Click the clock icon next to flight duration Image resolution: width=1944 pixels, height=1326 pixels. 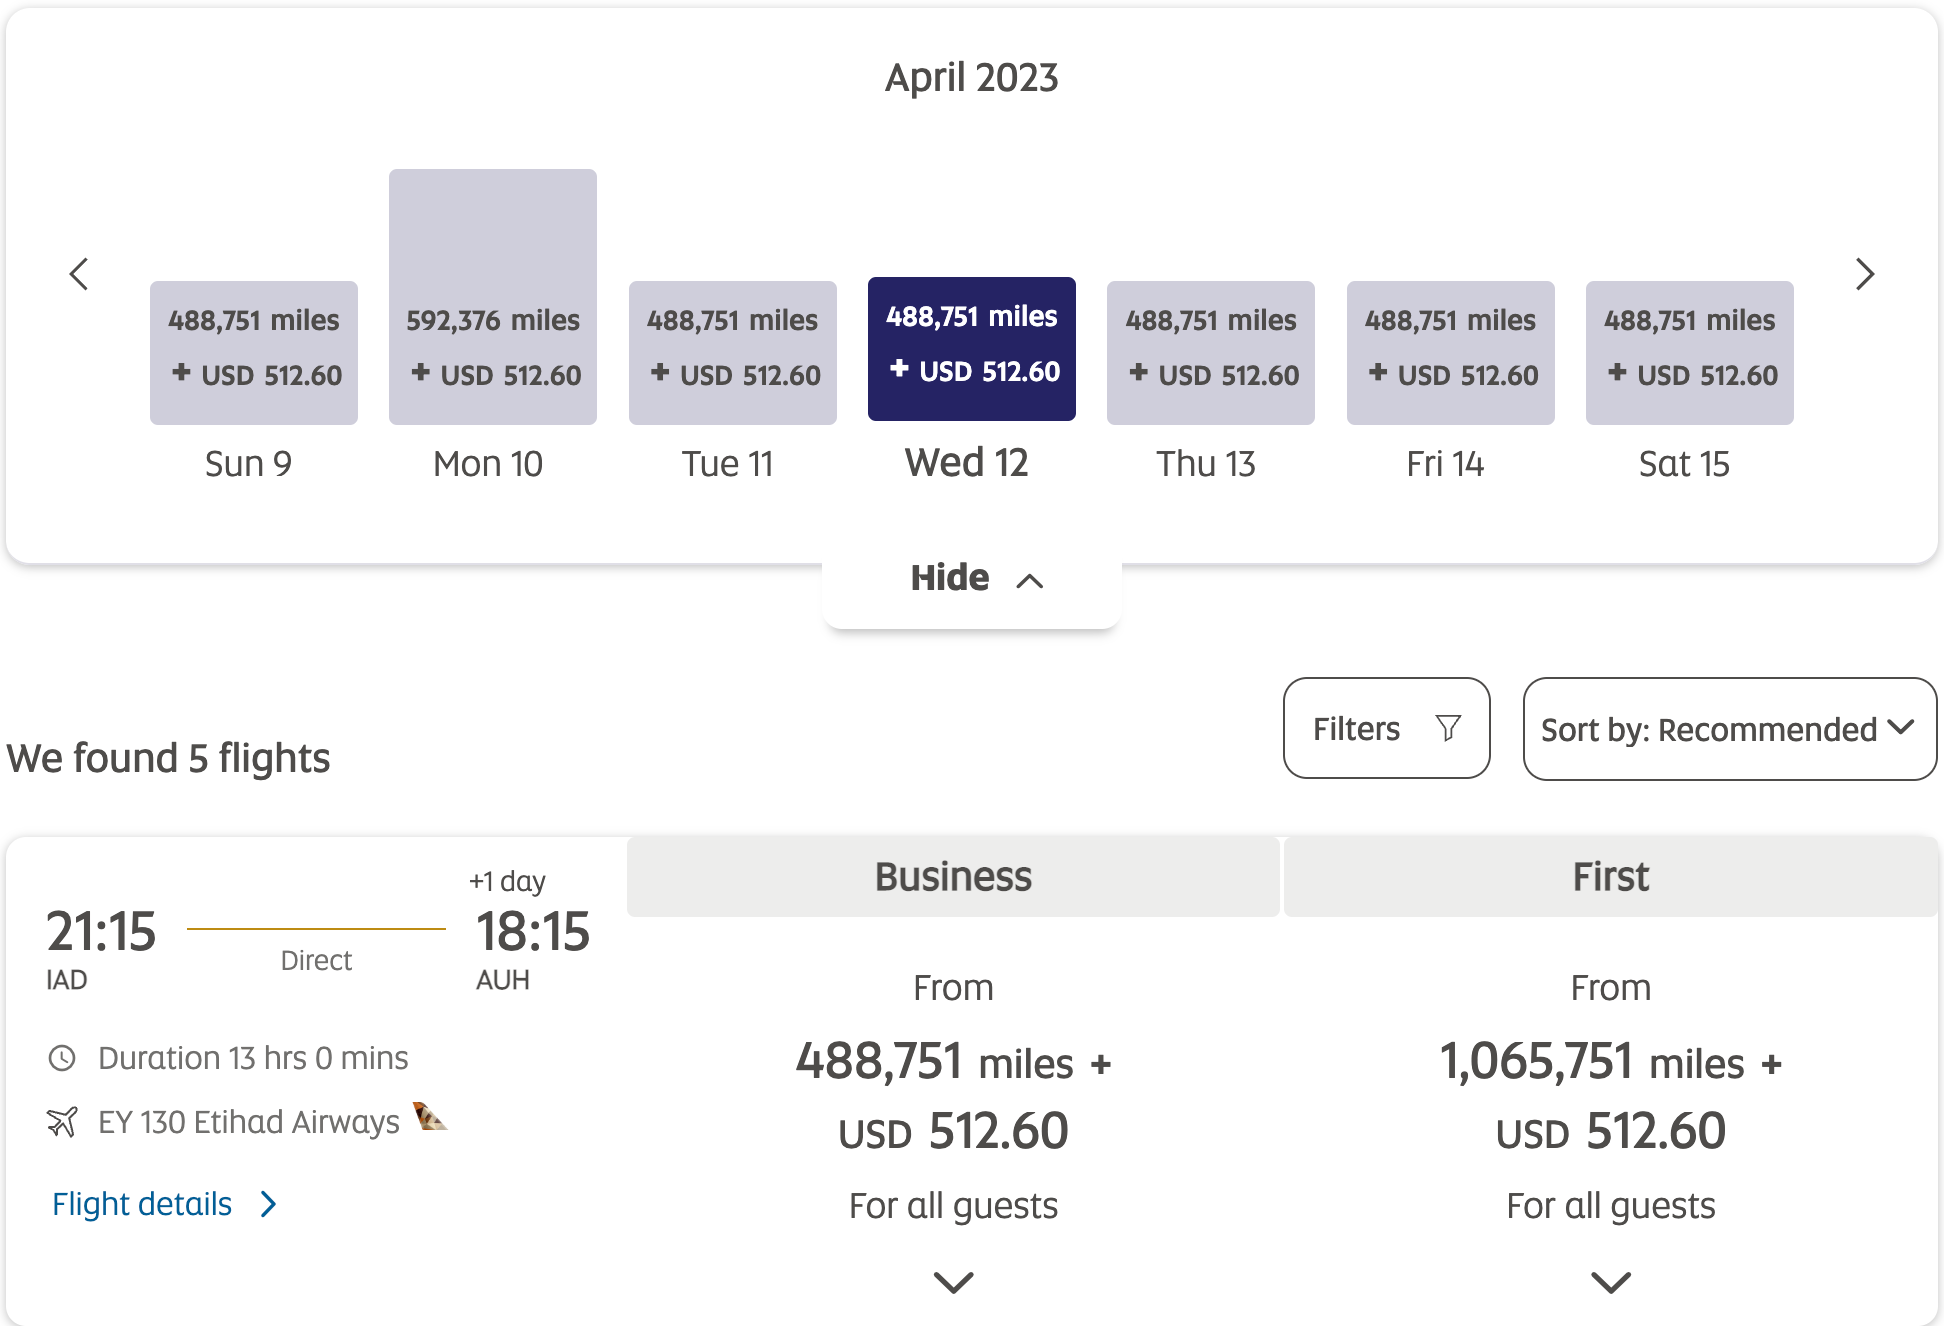click(x=63, y=1057)
